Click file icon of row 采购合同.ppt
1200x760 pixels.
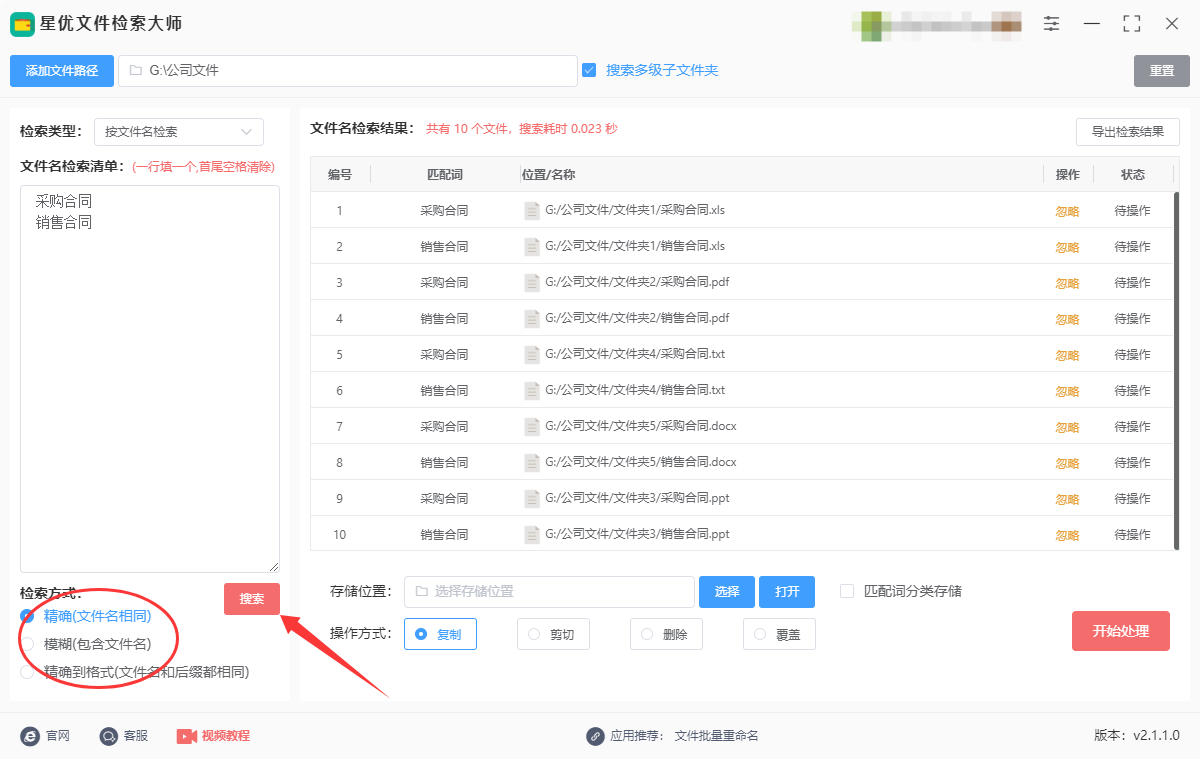pyautogui.click(x=532, y=499)
